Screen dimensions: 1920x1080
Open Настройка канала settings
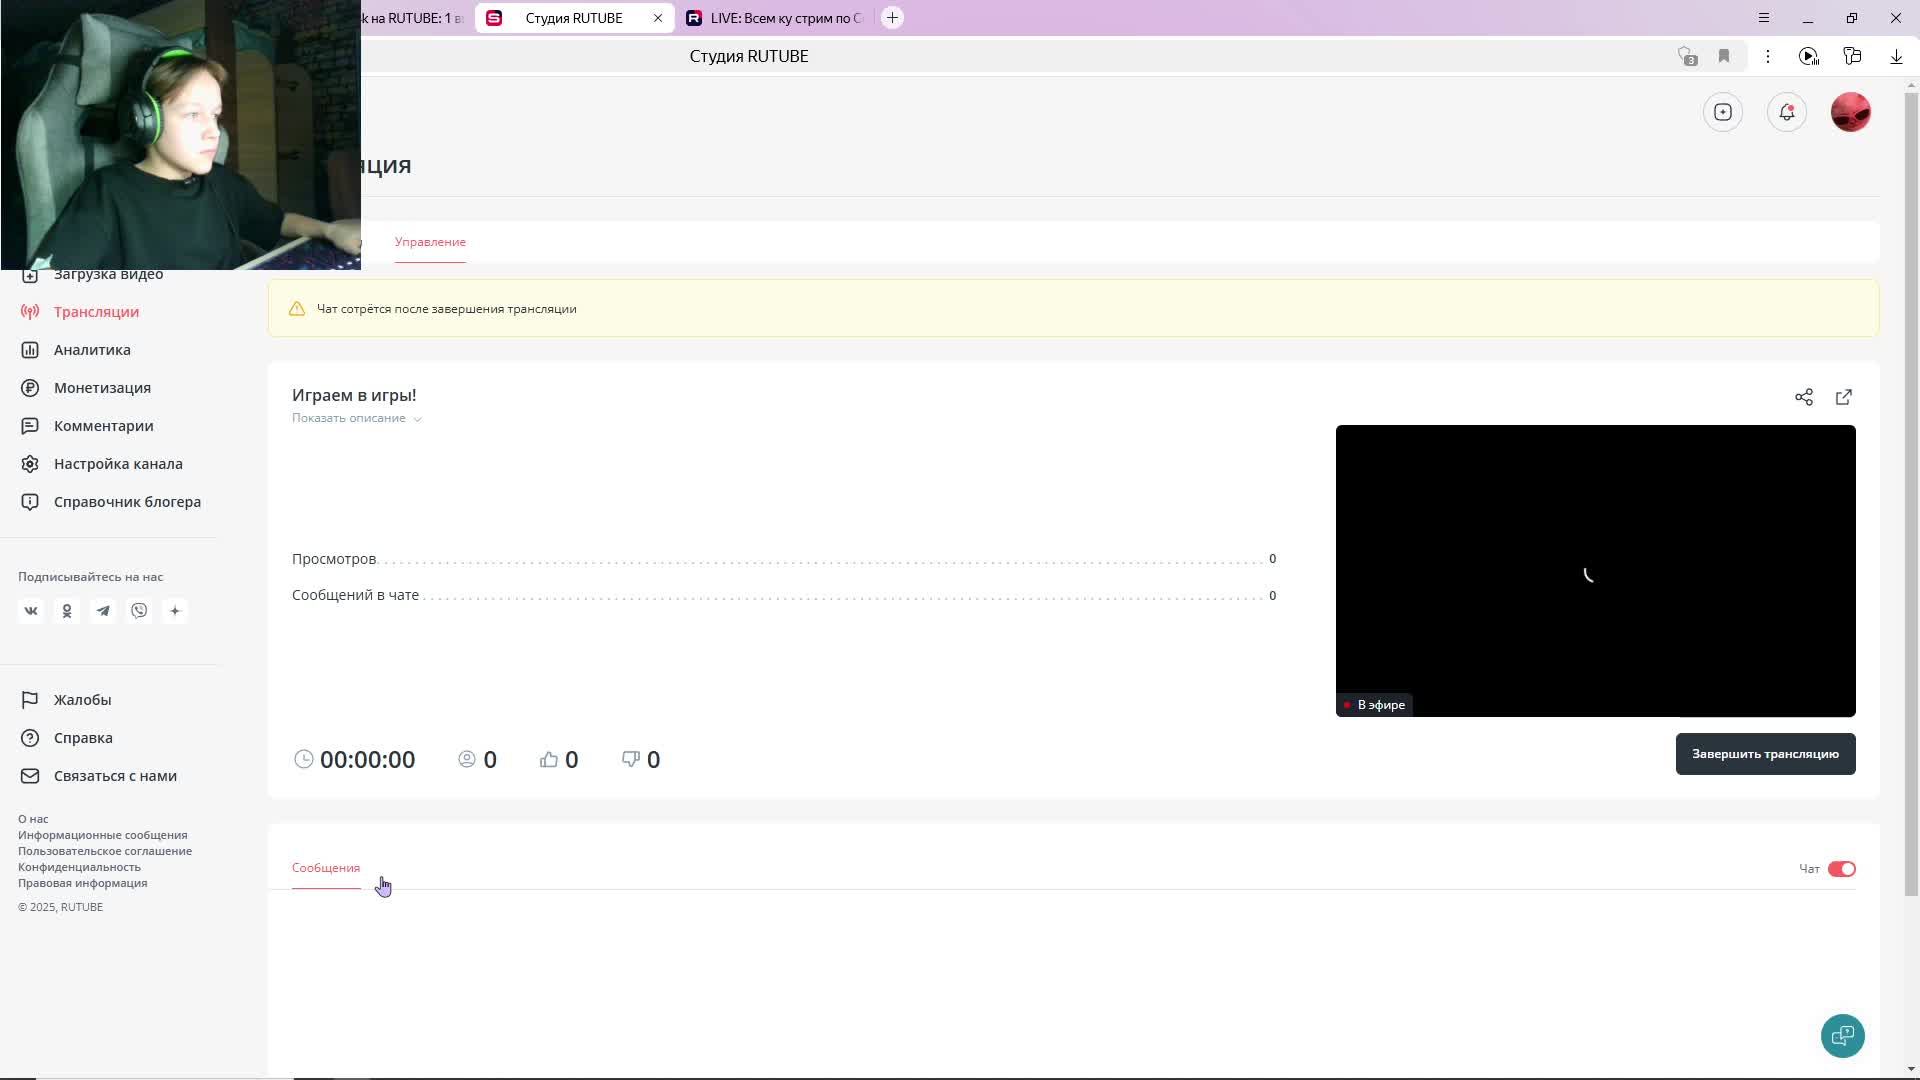coord(101,464)
